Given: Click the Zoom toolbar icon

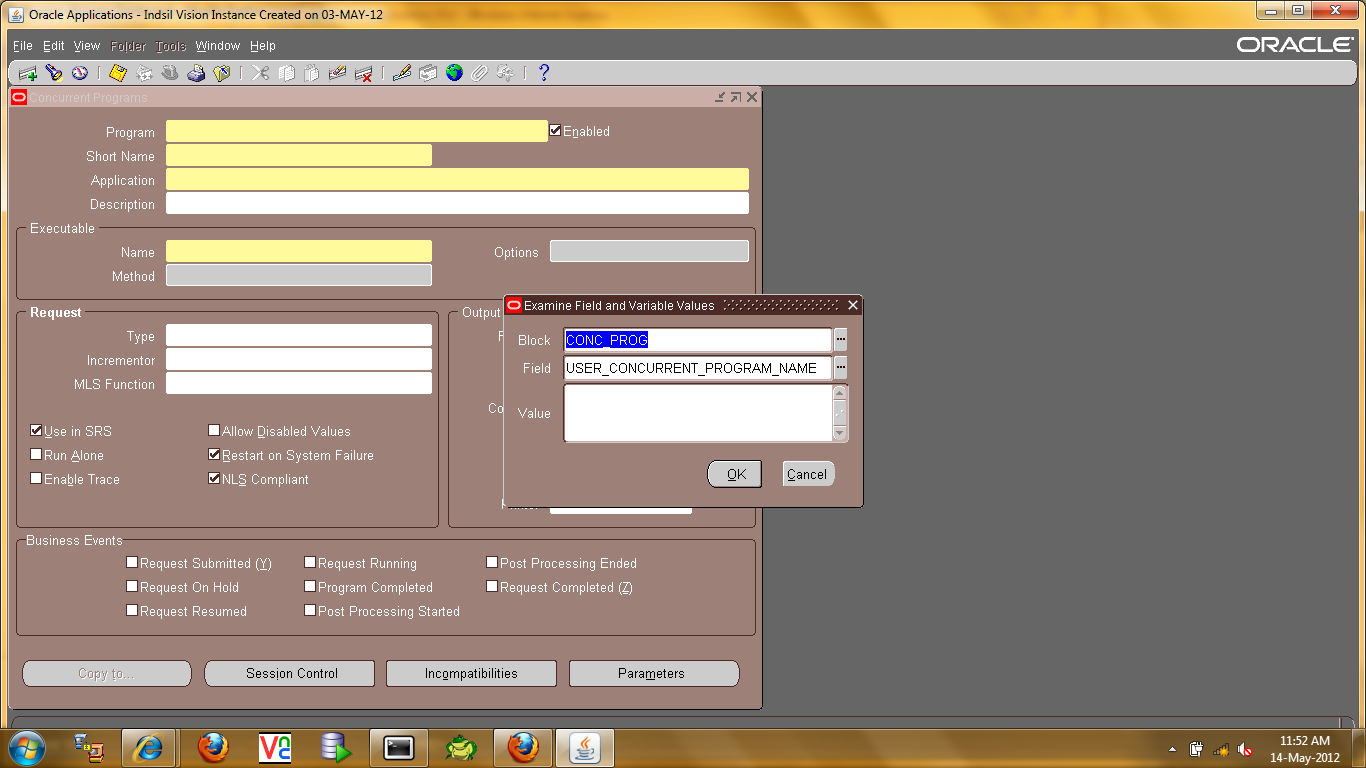Looking at the screenshot, I should click(x=428, y=73).
